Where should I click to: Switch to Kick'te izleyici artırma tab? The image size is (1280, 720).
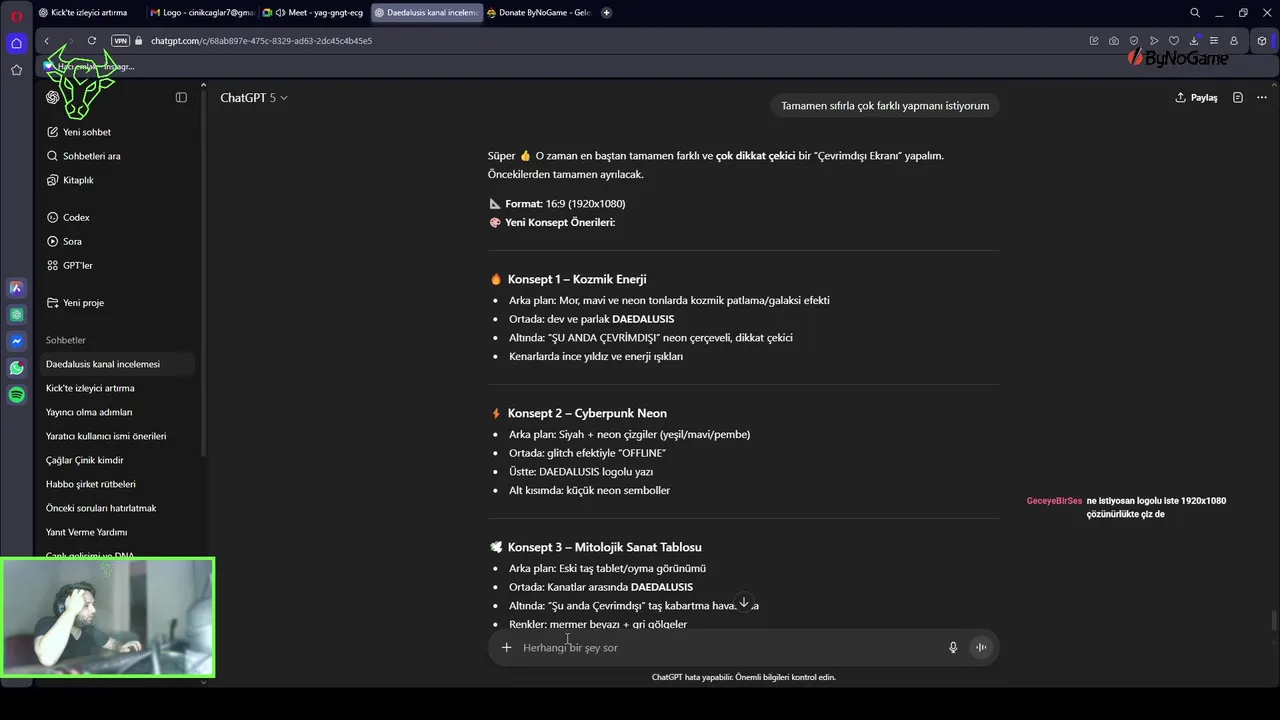[x=88, y=13]
